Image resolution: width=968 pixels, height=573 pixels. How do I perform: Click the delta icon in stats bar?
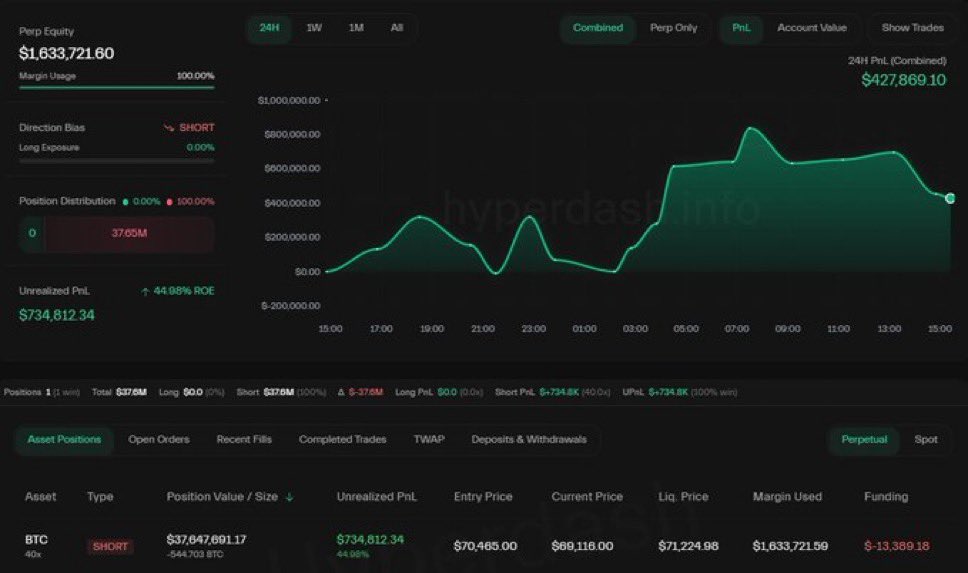341,393
